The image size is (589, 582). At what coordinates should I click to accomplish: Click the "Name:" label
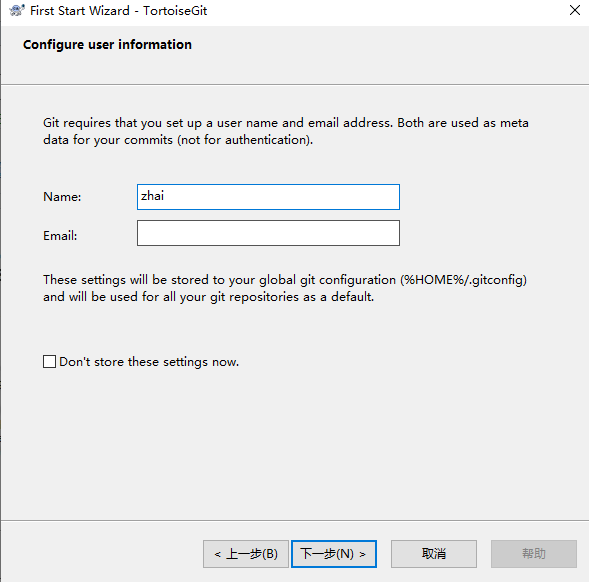click(x=62, y=197)
